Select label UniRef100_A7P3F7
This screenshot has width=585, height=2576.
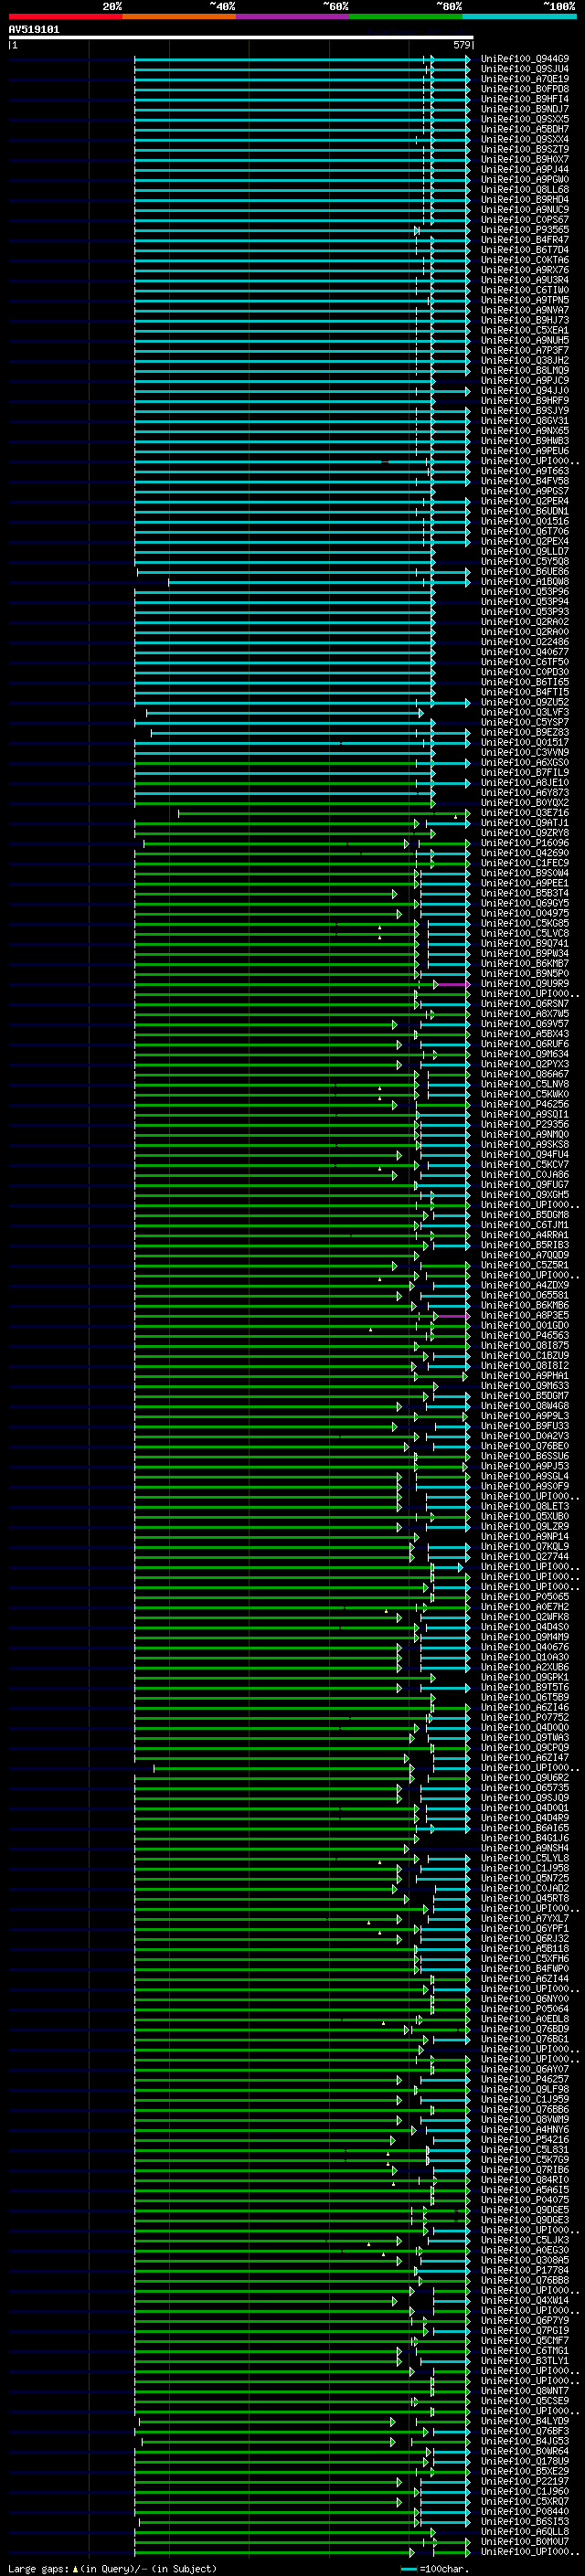[525, 350]
